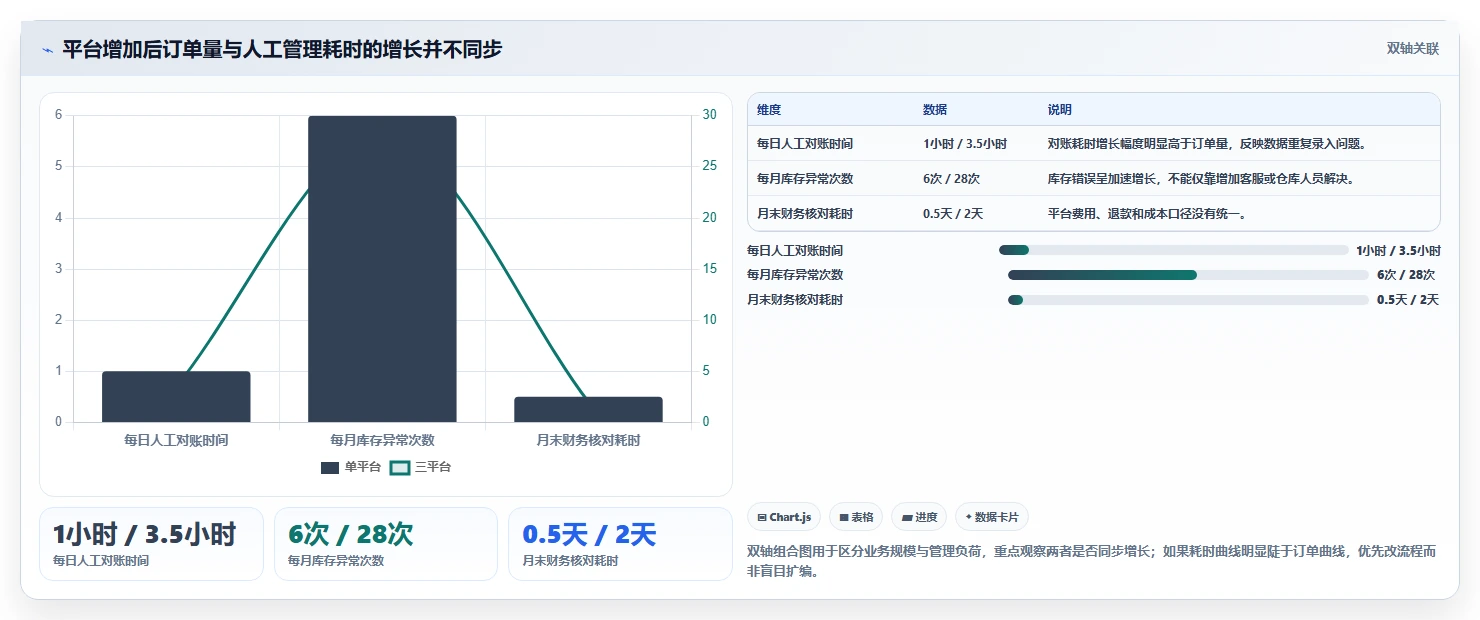Toggle the 三平台 legend item
1480x620 pixels.
(x=420, y=467)
